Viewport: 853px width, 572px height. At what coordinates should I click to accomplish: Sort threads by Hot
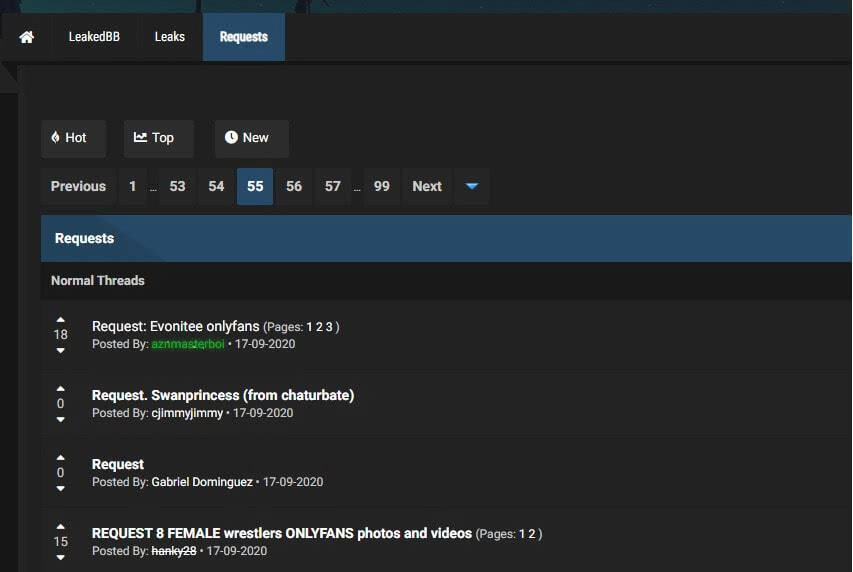click(x=73, y=138)
